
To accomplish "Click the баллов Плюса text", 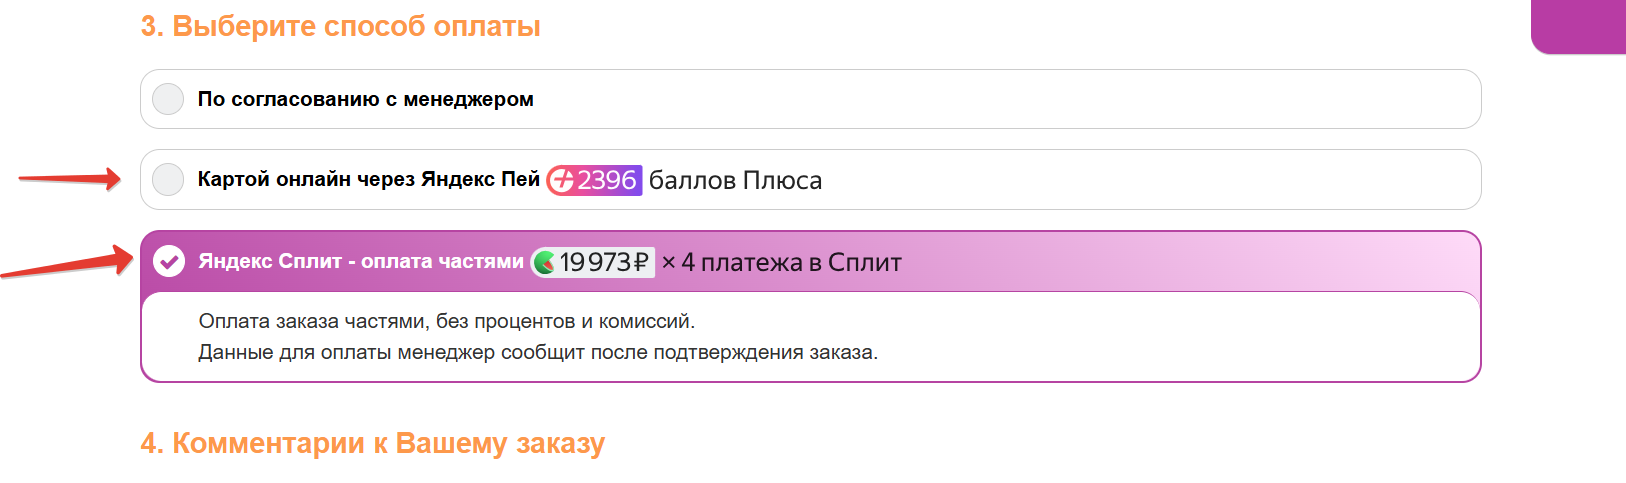I will pyautogui.click(x=735, y=180).
